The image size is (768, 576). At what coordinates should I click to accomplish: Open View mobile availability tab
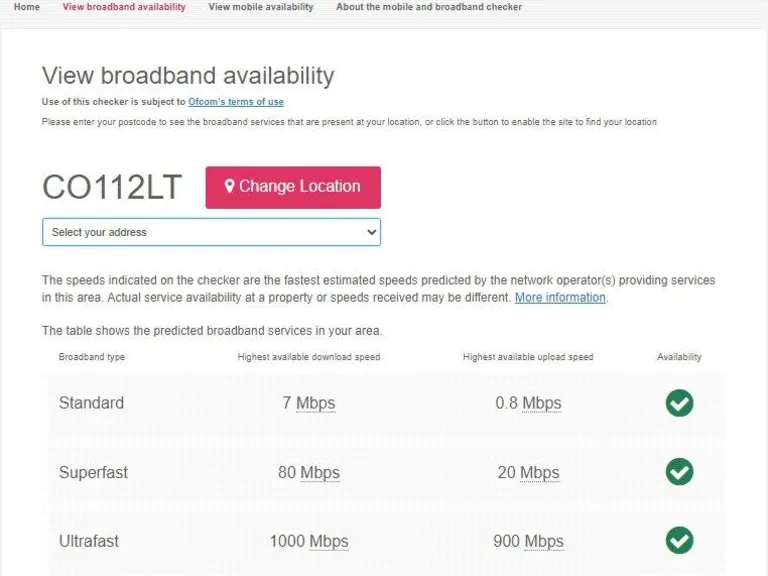260,7
